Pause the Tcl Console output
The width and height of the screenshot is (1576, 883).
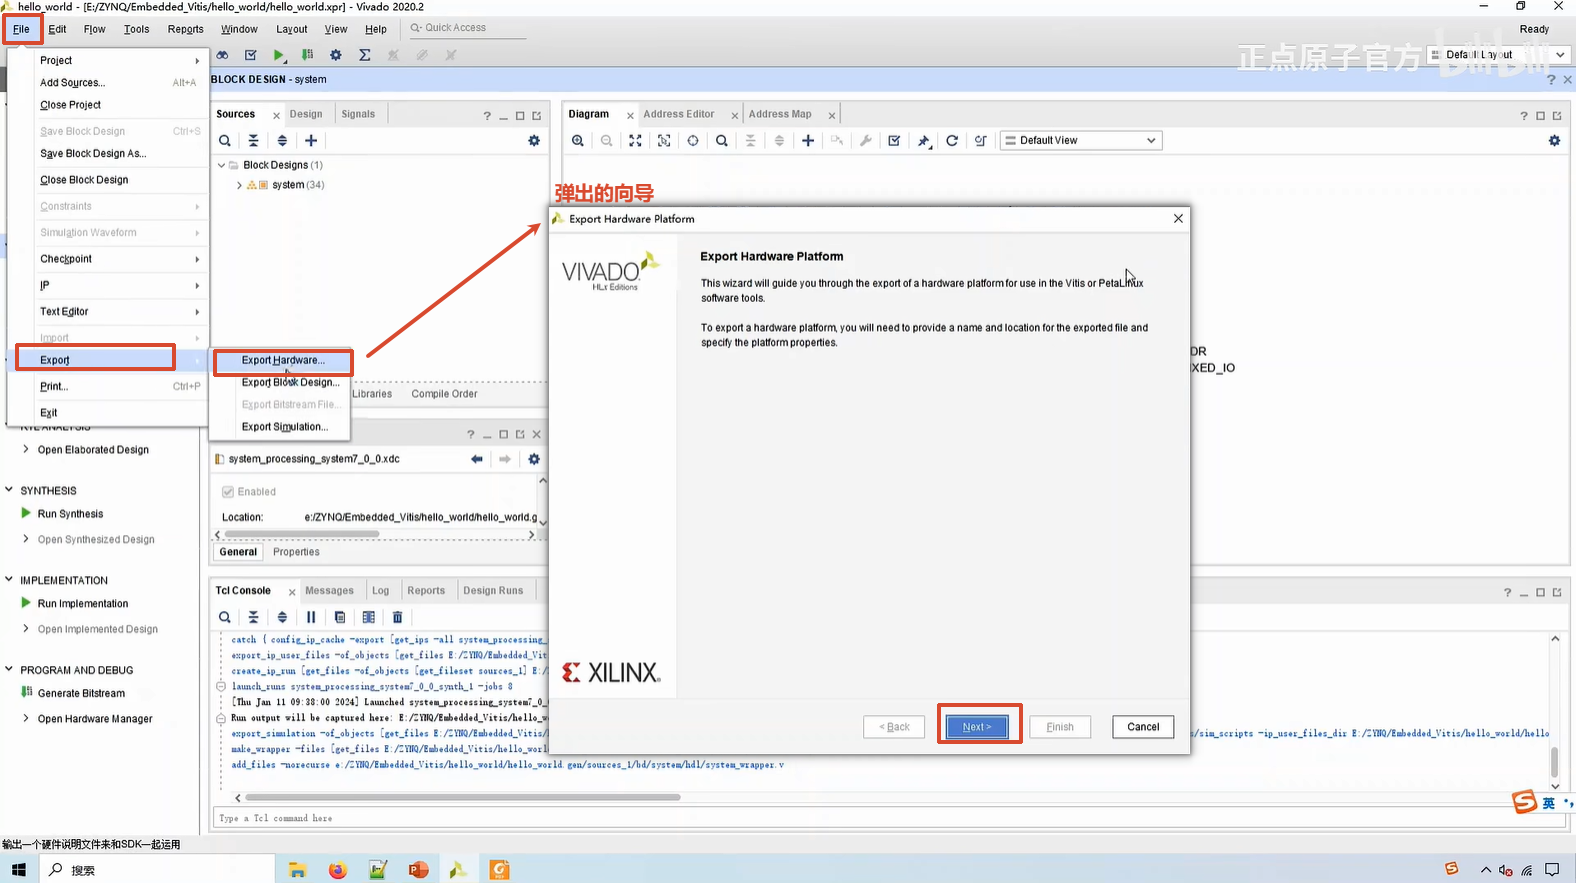(311, 617)
